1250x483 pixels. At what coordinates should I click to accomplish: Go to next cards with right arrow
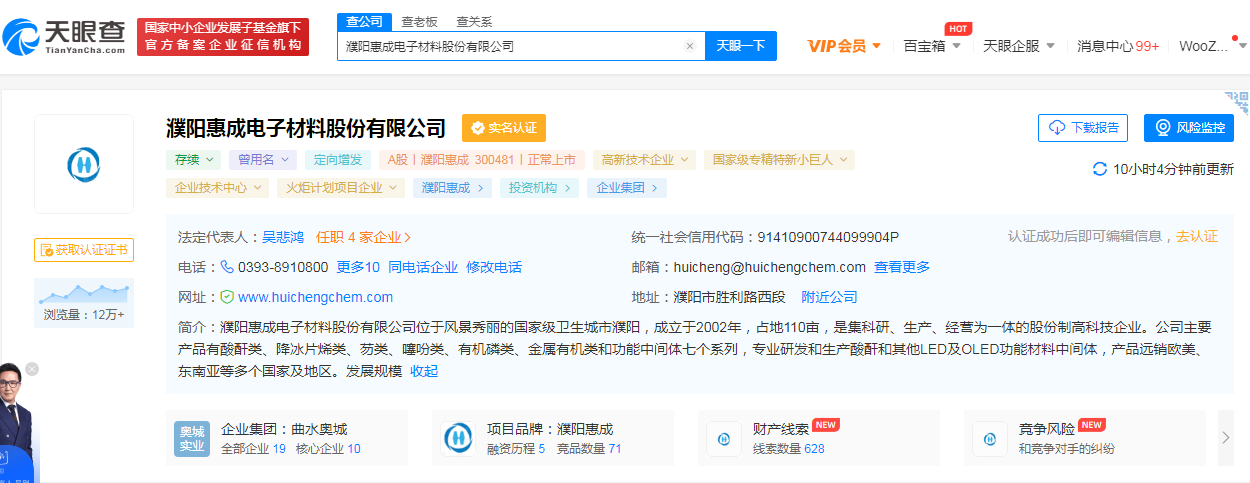point(1226,437)
